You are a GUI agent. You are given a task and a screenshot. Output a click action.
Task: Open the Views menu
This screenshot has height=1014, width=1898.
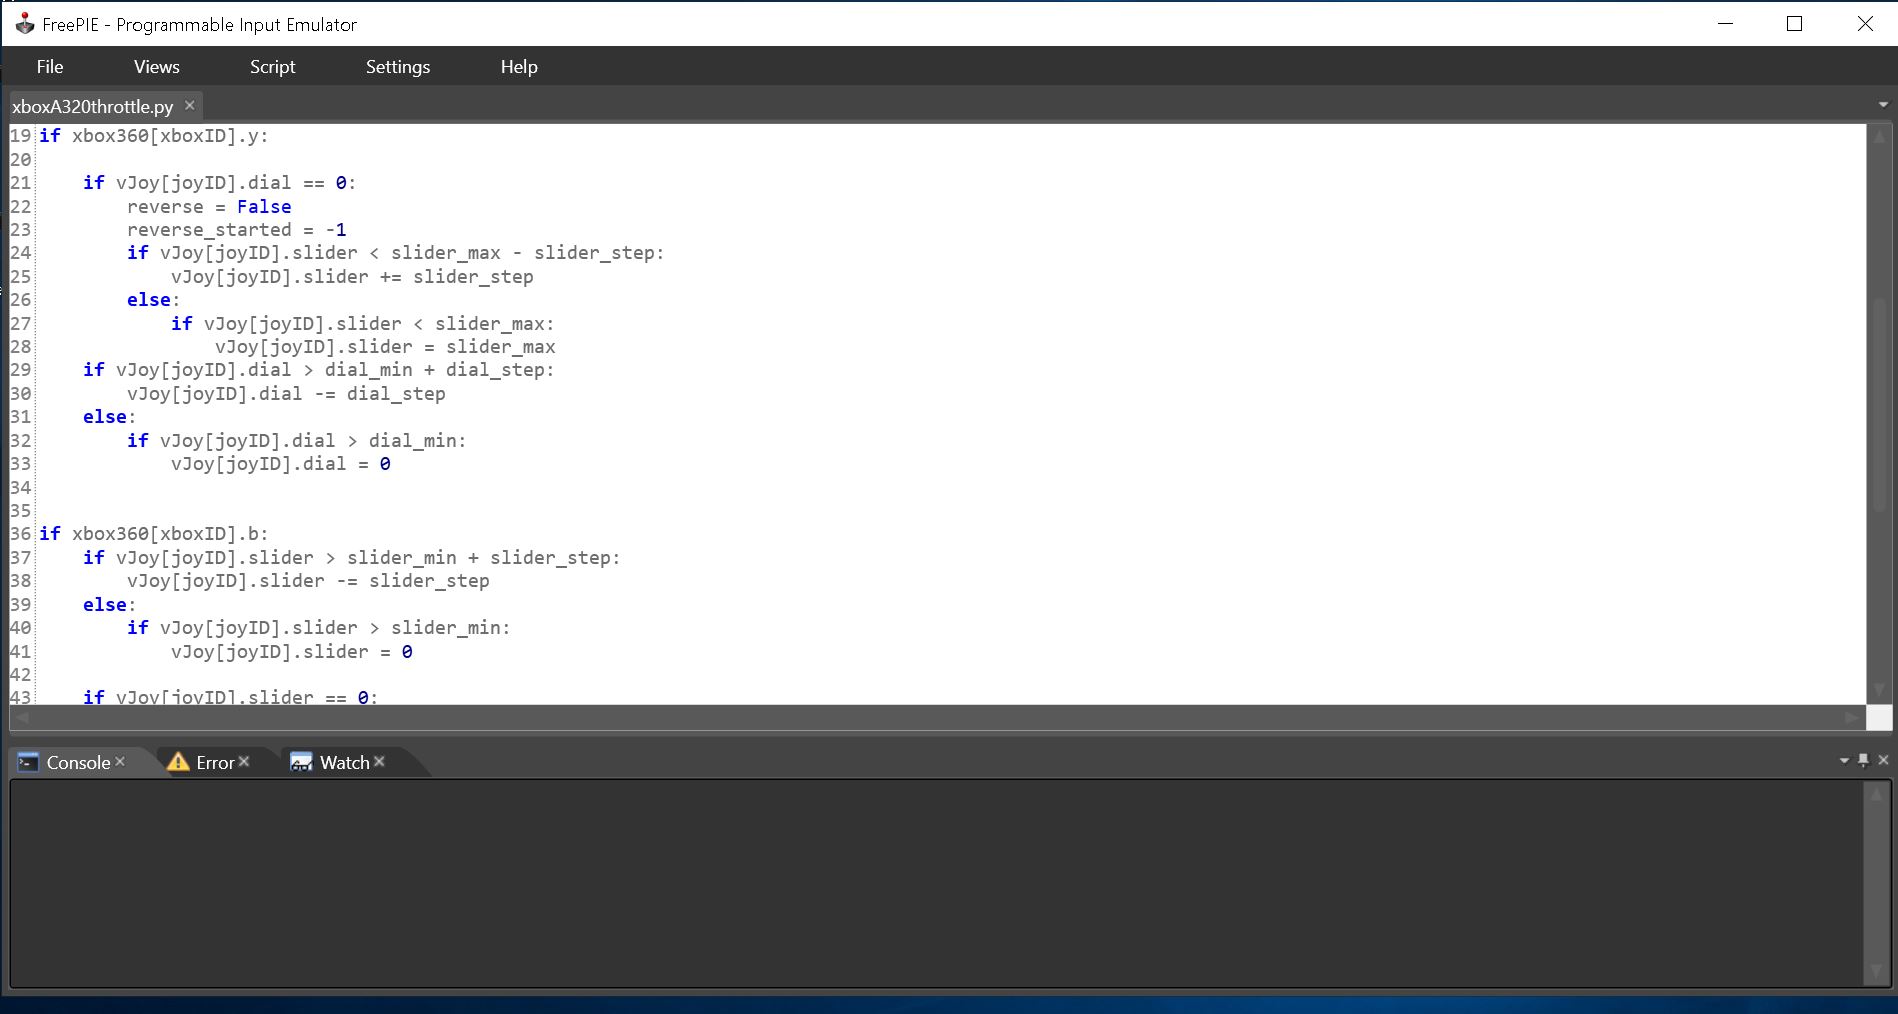click(x=157, y=67)
